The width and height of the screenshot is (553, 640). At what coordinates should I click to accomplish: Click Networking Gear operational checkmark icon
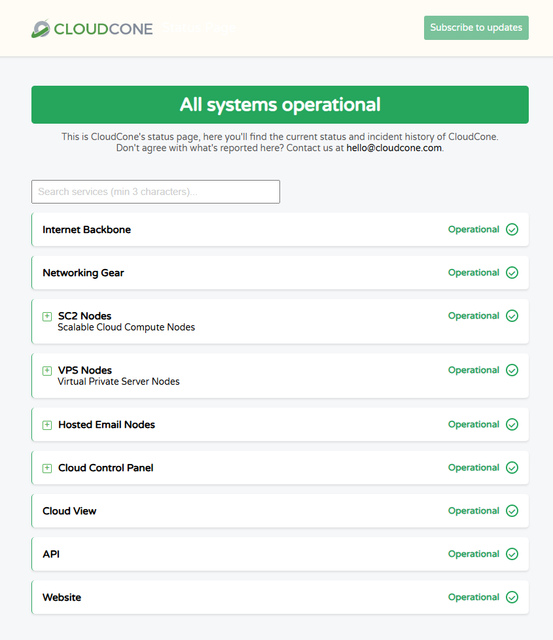[x=512, y=273]
